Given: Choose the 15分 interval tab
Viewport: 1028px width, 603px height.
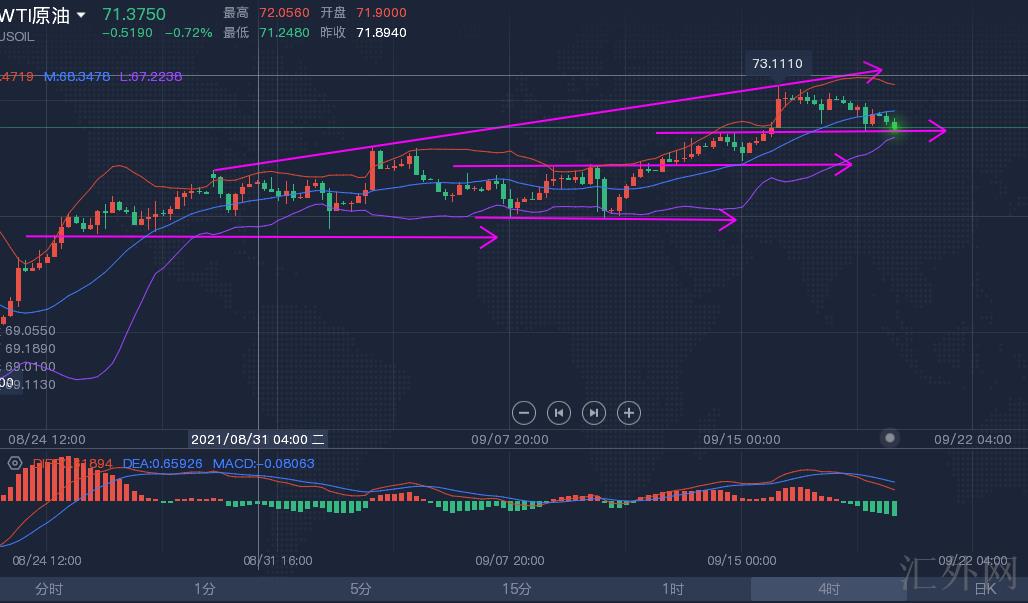Looking at the screenshot, I should 517,589.
